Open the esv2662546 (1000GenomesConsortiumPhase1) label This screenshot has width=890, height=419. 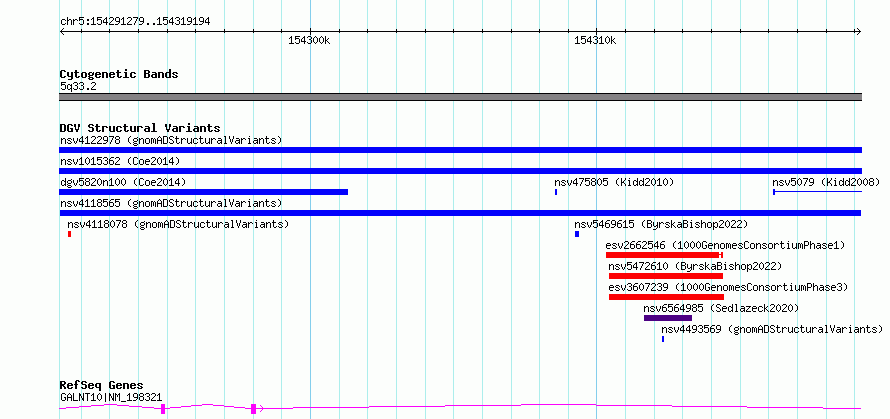(725, 245)
